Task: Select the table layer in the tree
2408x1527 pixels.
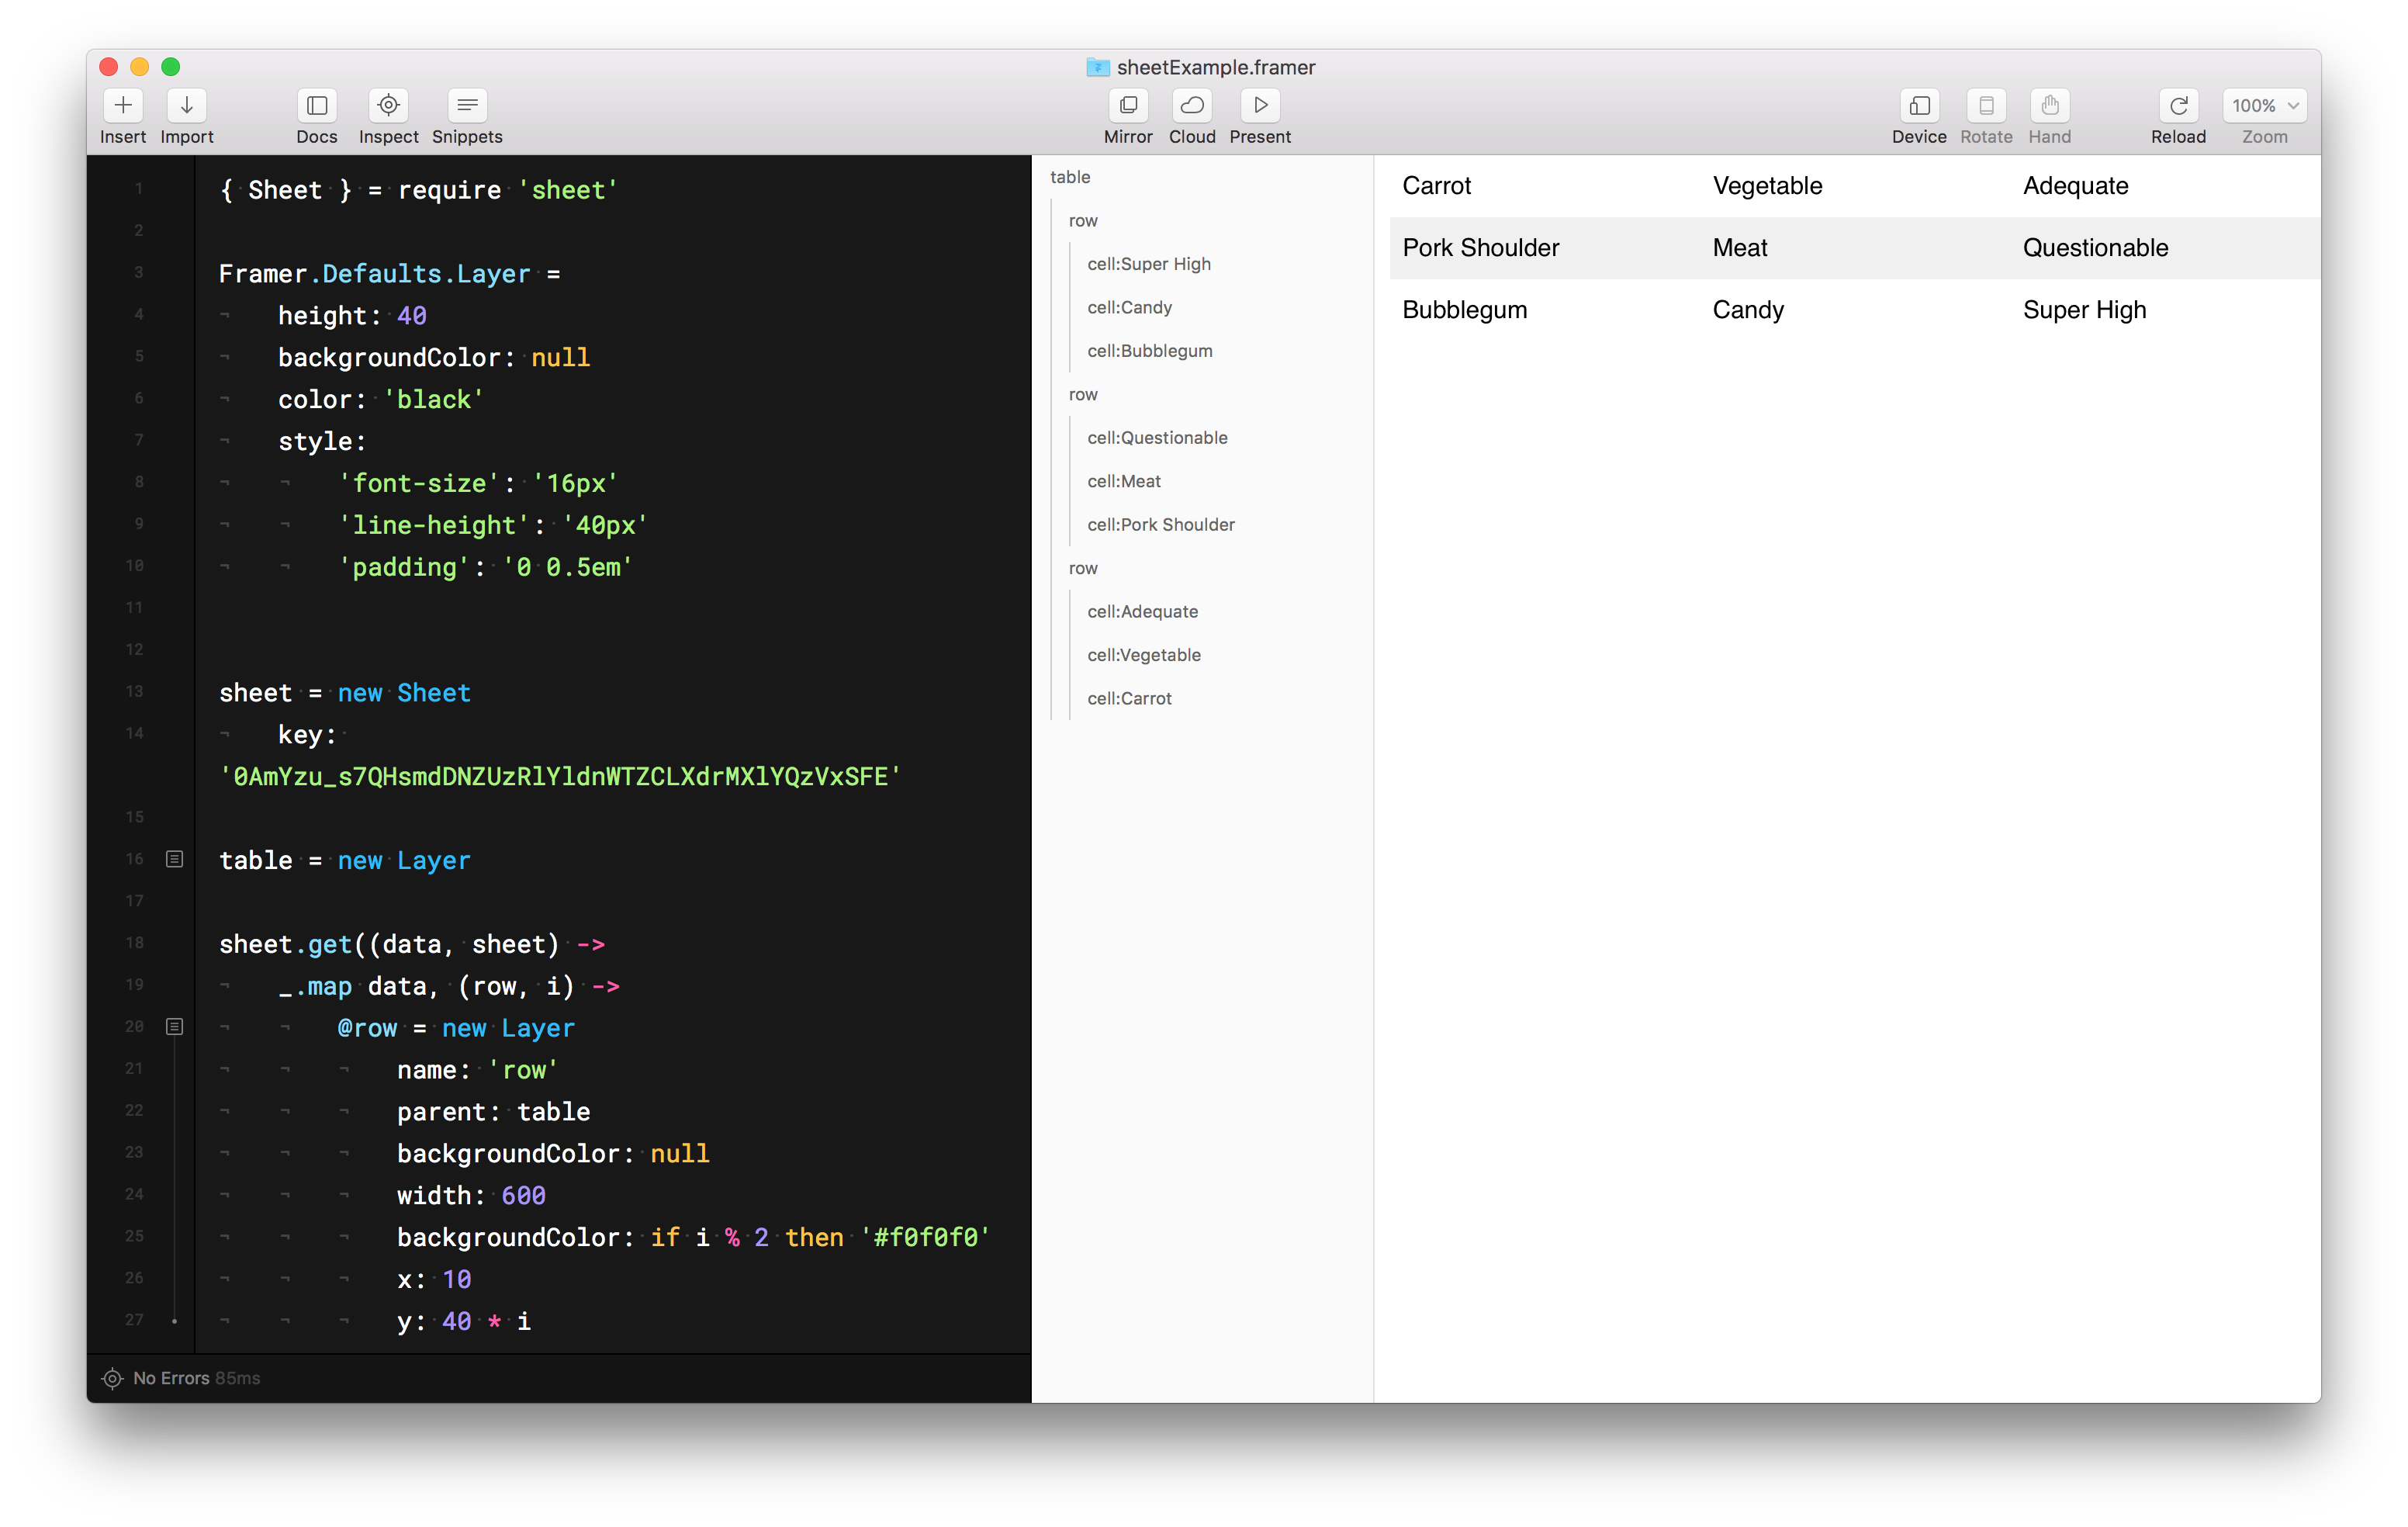Action: [1070, 177]
